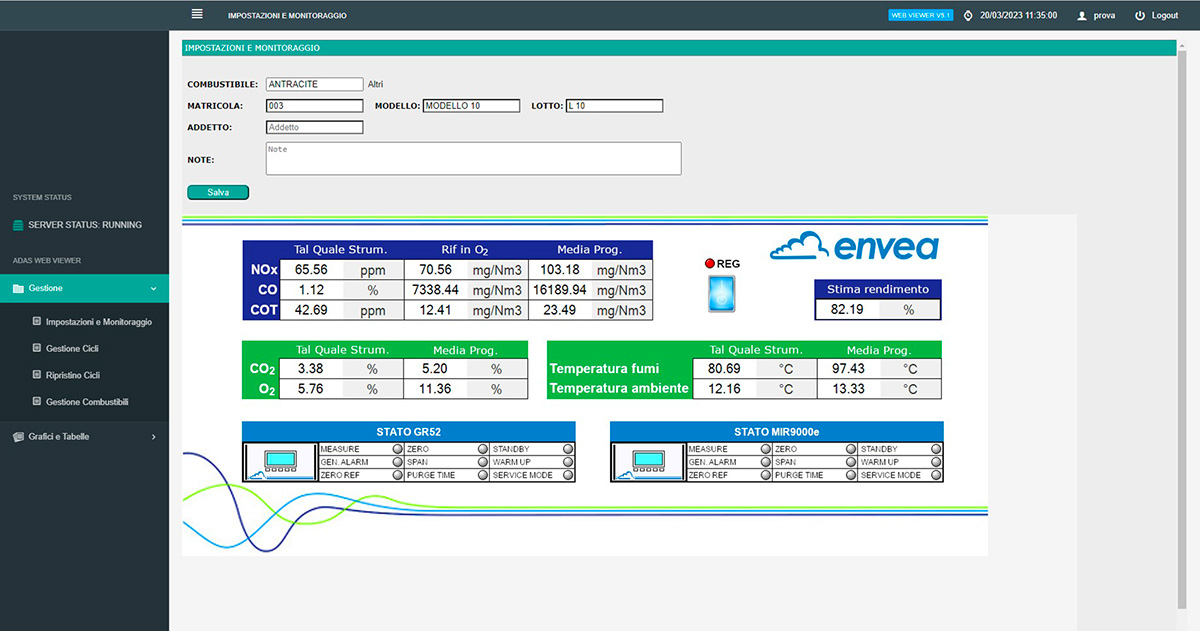Focus the Modello field showing MODELLO 10
Screen dimensions: 1200x631
click(x=471, y=106)
